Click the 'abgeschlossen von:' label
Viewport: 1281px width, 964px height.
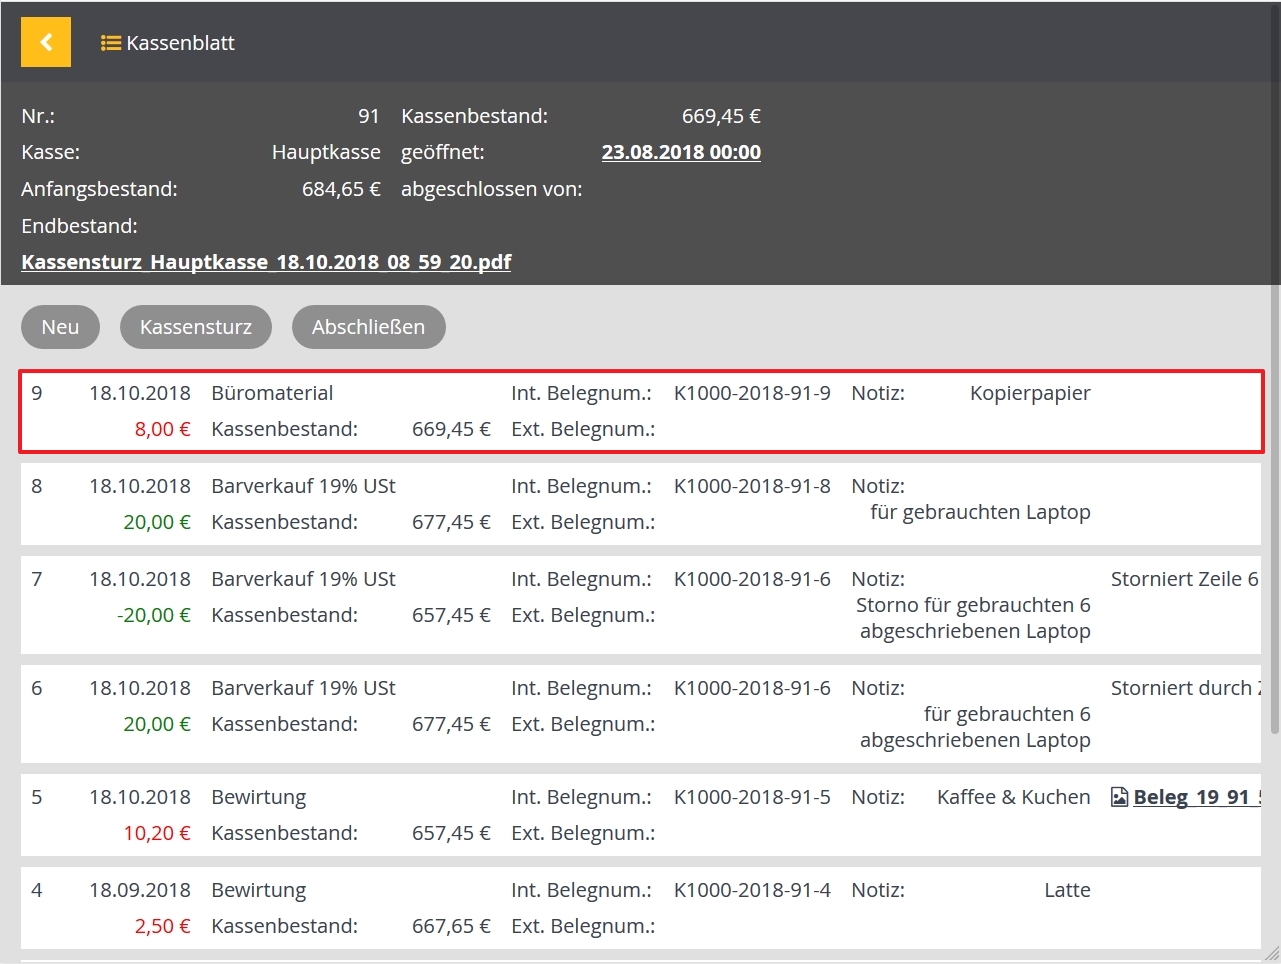tap(491, 189)
